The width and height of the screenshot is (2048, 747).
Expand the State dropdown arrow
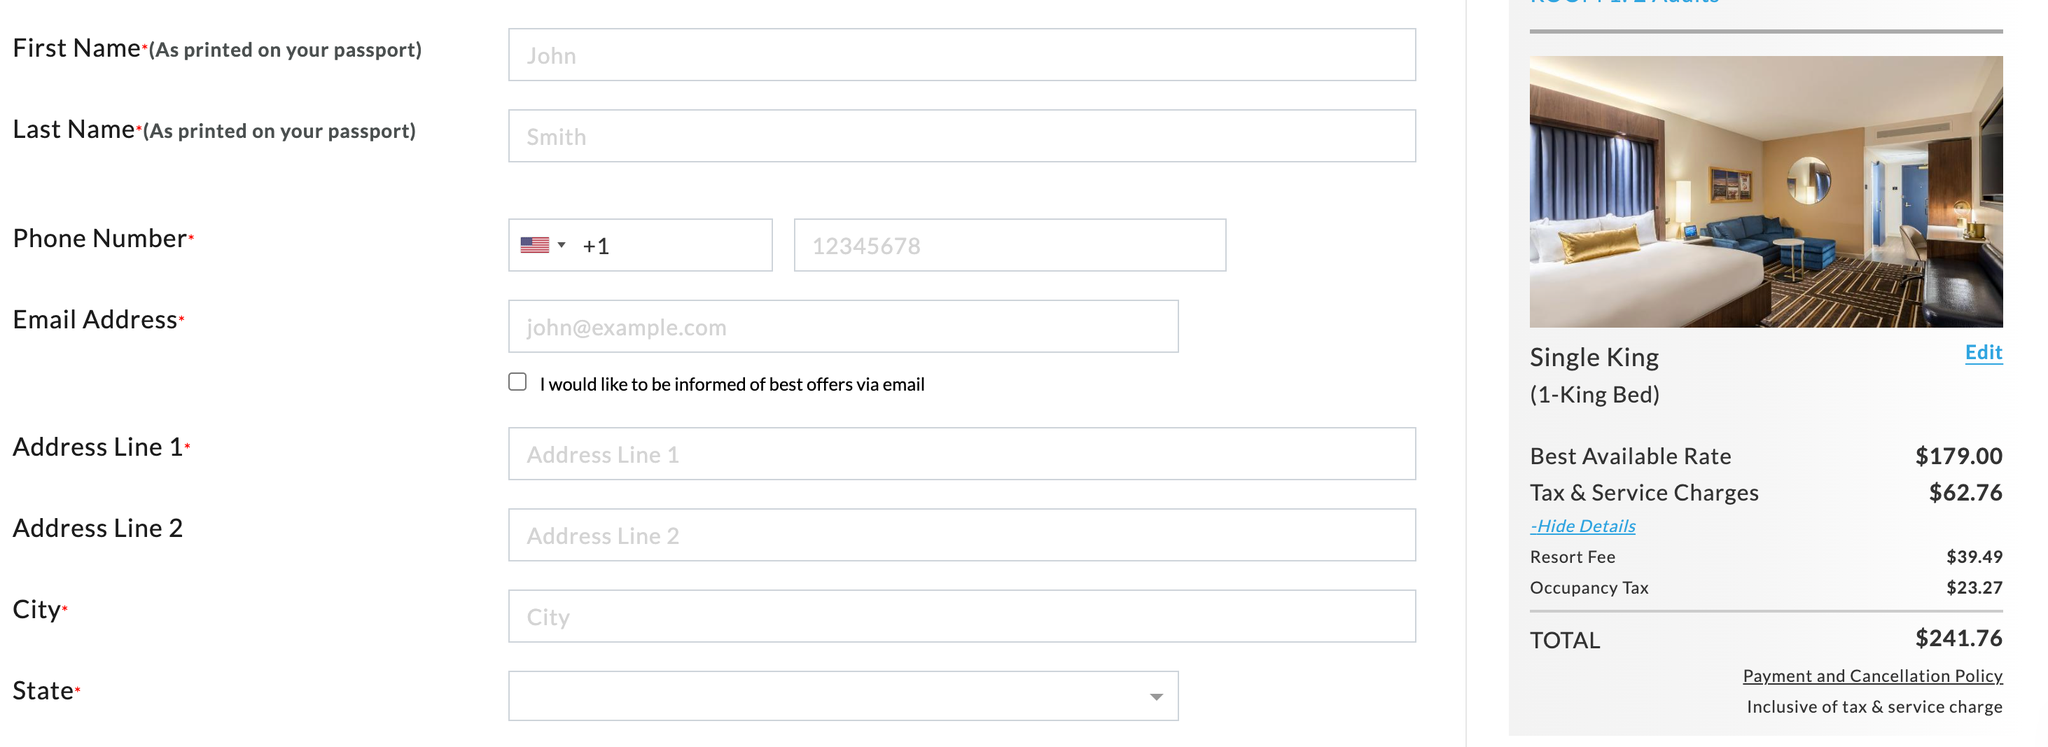[1156, 696]
